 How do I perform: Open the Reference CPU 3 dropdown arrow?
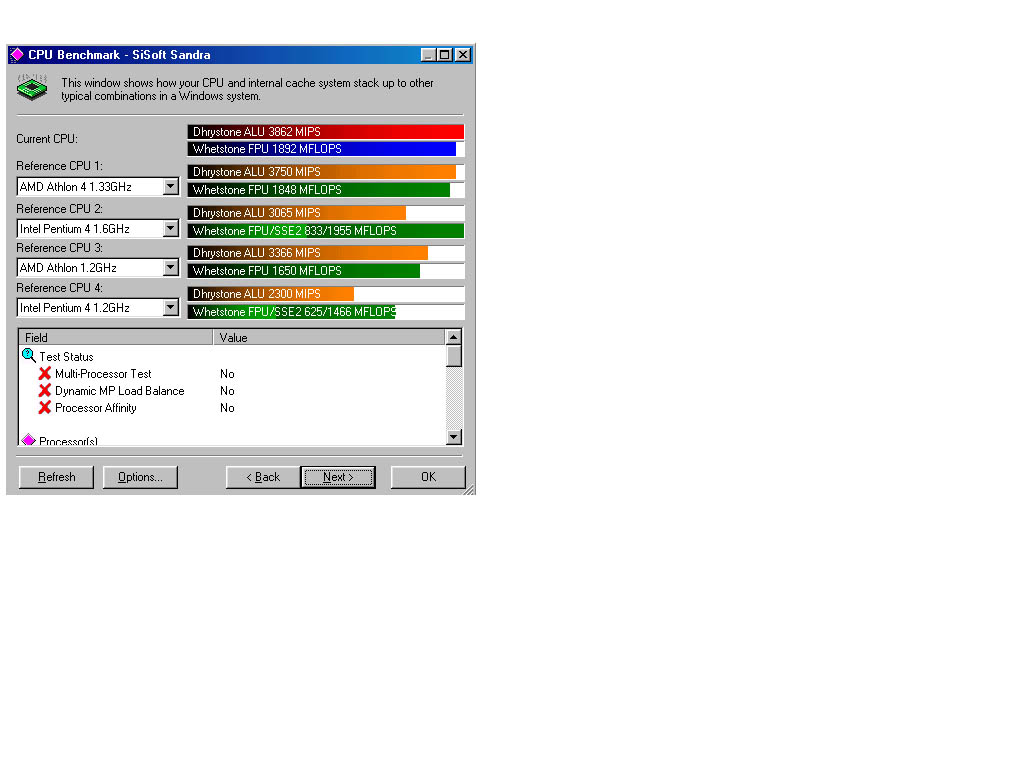pos(170,268)
